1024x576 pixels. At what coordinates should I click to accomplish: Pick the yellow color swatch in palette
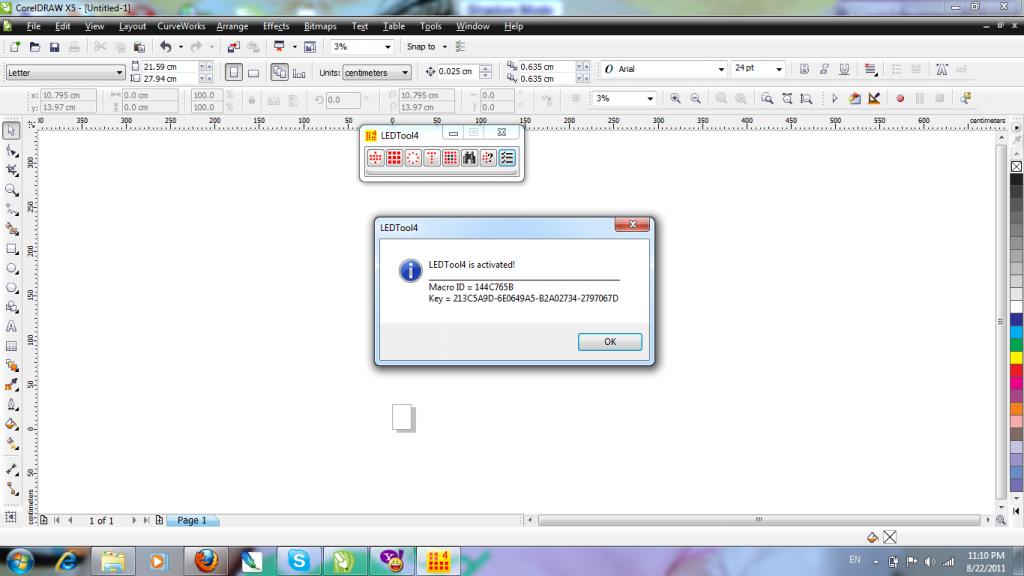click(x=1017, y=357)
